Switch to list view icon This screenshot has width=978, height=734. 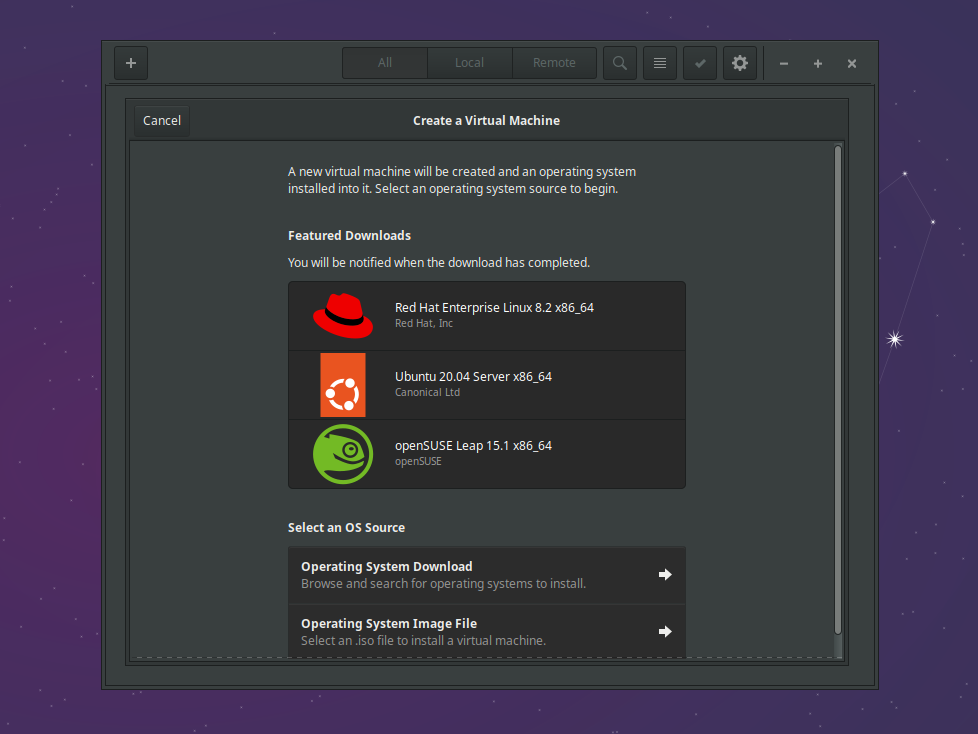click(660, 63)
